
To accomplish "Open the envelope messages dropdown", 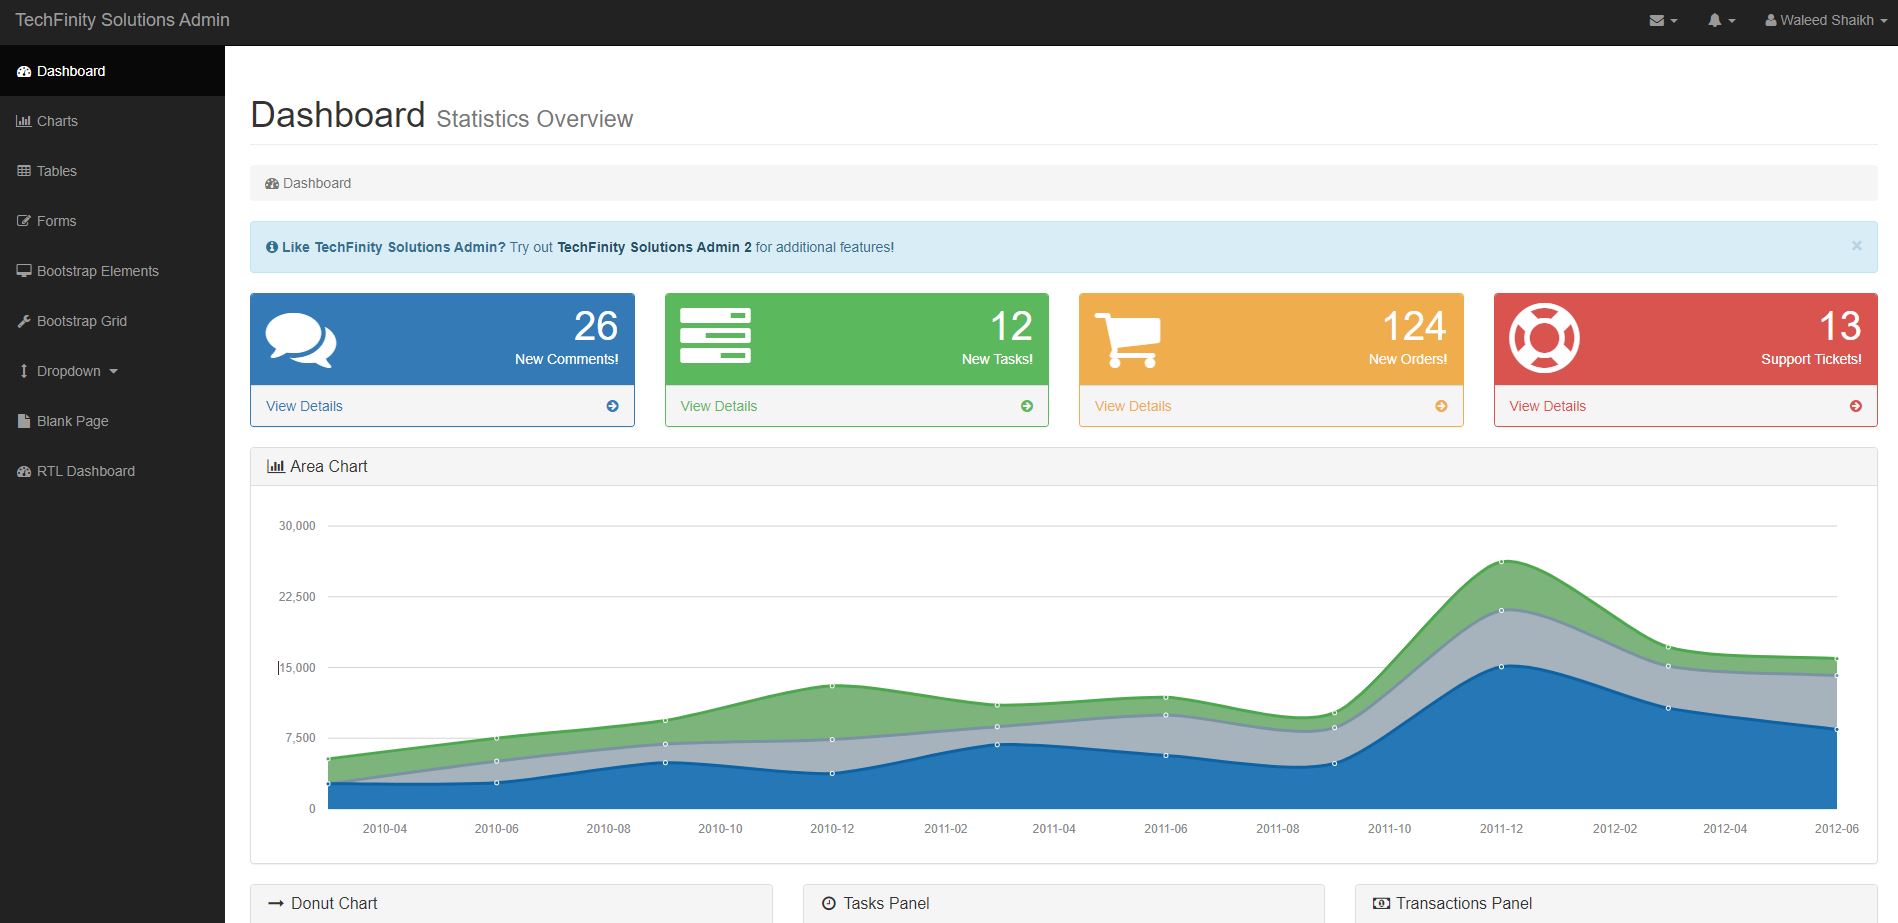I will pyautogui.click(x=1663, y=21).
